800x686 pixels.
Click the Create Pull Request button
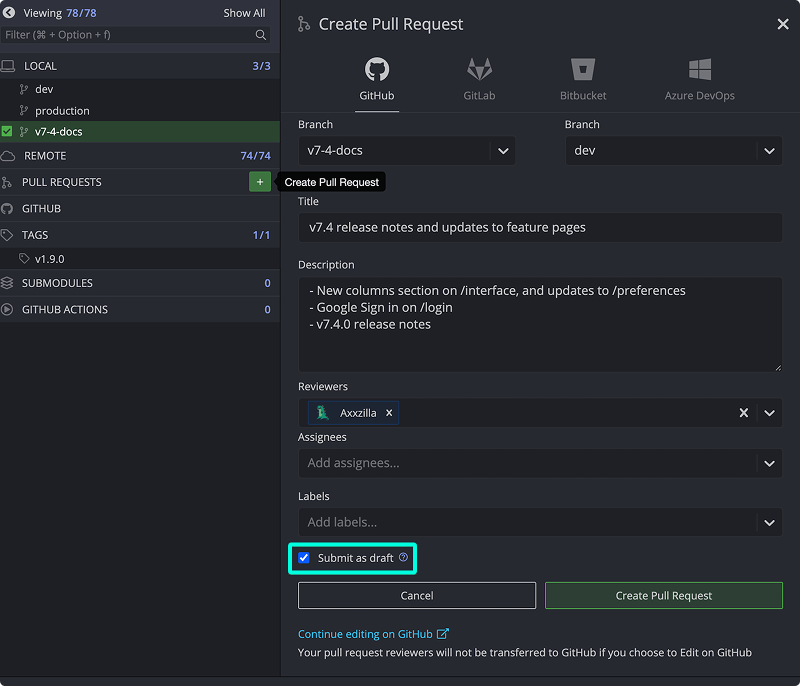663,595
